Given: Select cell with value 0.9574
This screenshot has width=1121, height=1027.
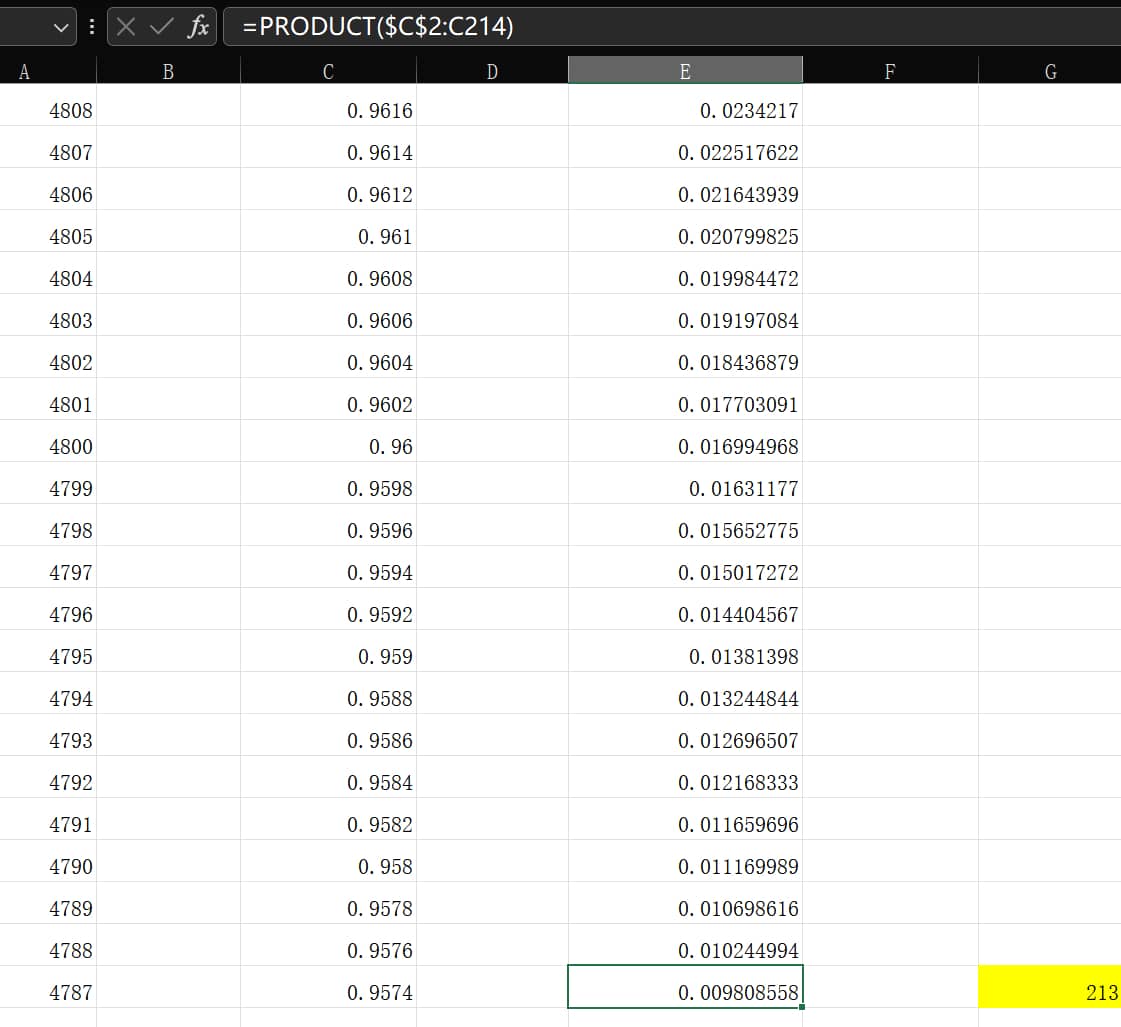Looking at the screenshot, I should [328, 992].
